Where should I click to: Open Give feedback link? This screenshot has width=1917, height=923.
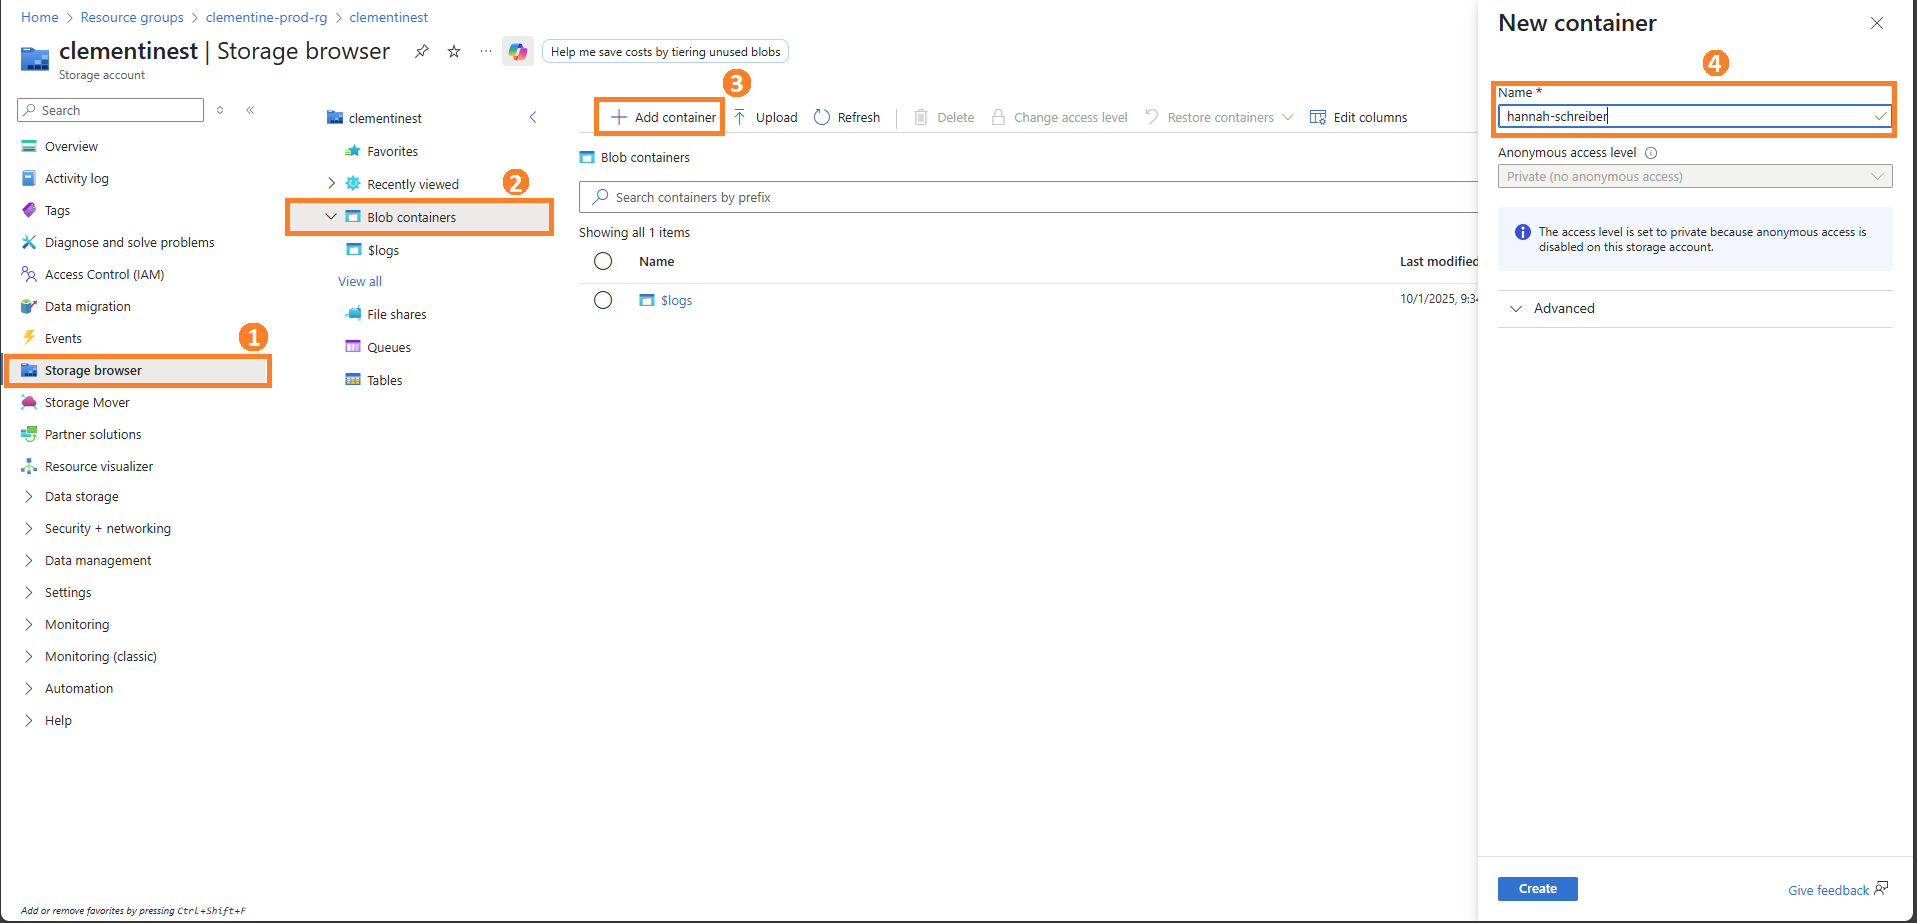pos(1838,890)
